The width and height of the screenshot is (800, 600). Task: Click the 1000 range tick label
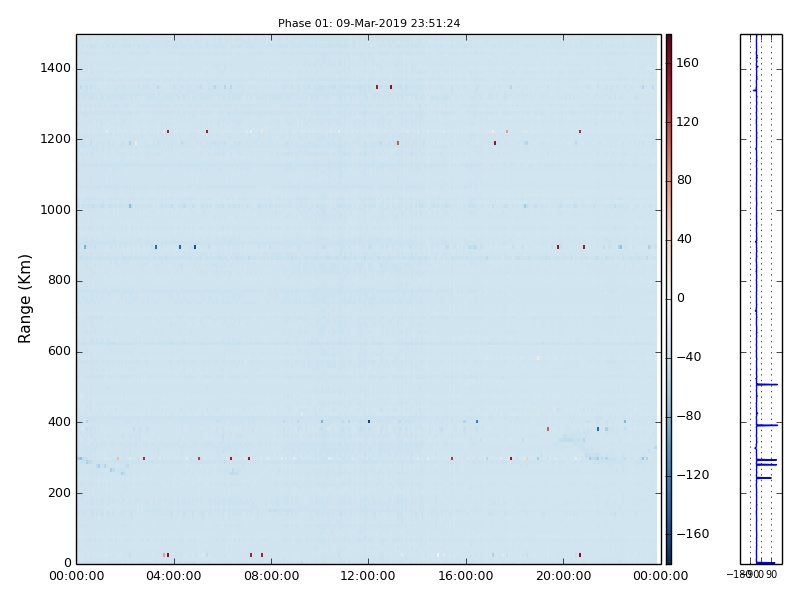(x=56, y=210)
